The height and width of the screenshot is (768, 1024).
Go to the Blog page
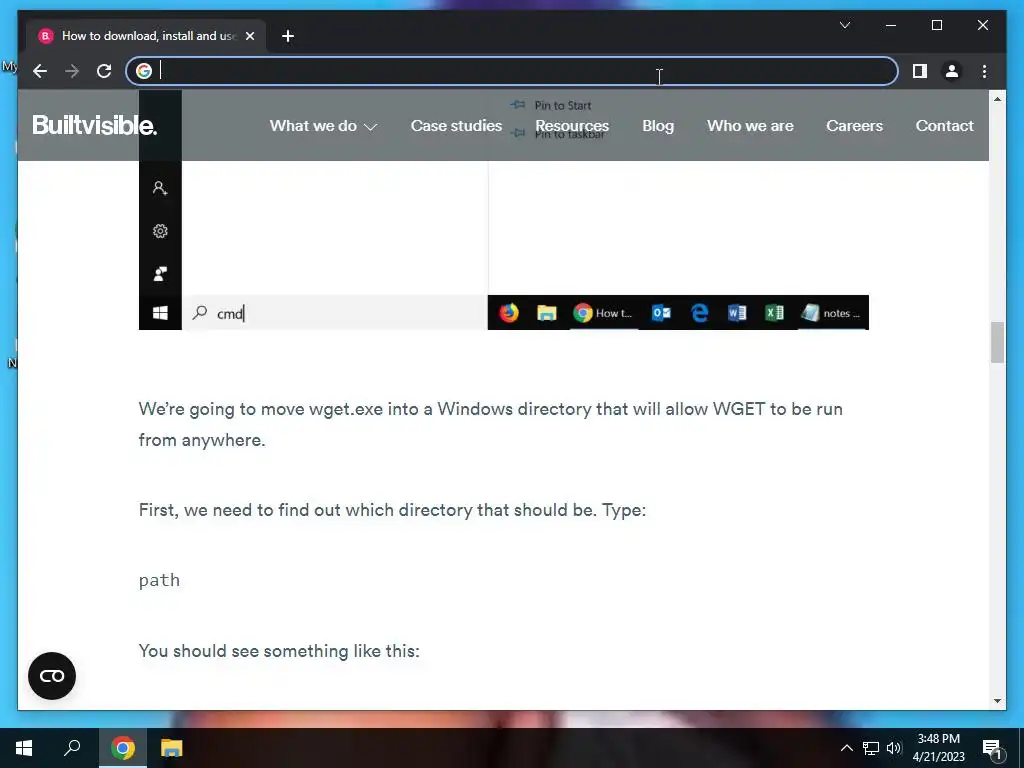[658, 126]
